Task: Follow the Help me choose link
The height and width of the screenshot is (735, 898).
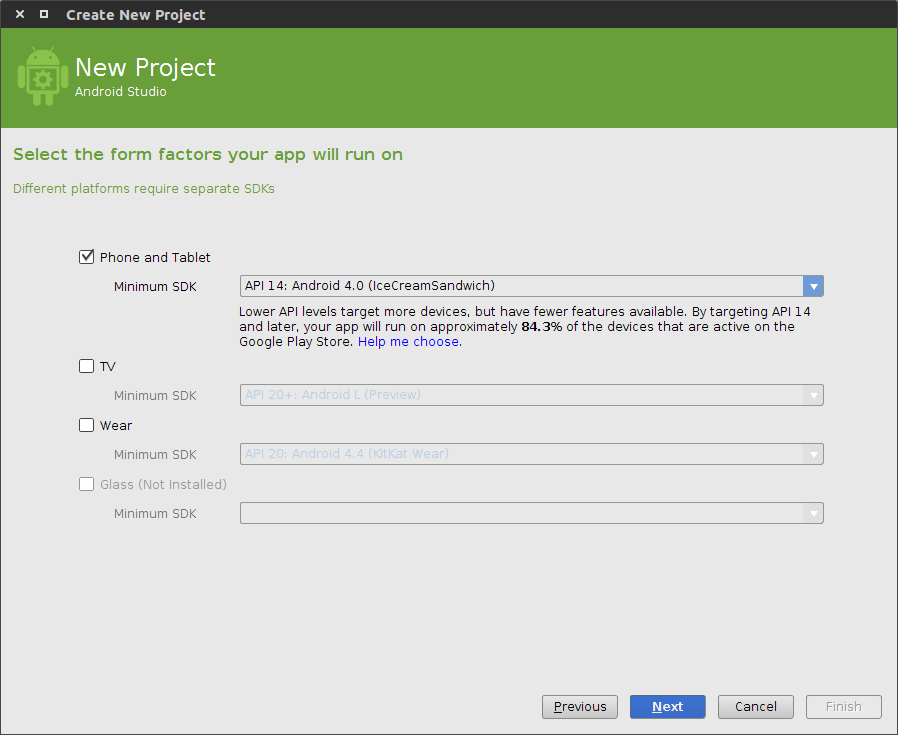Action: [409, 342]
